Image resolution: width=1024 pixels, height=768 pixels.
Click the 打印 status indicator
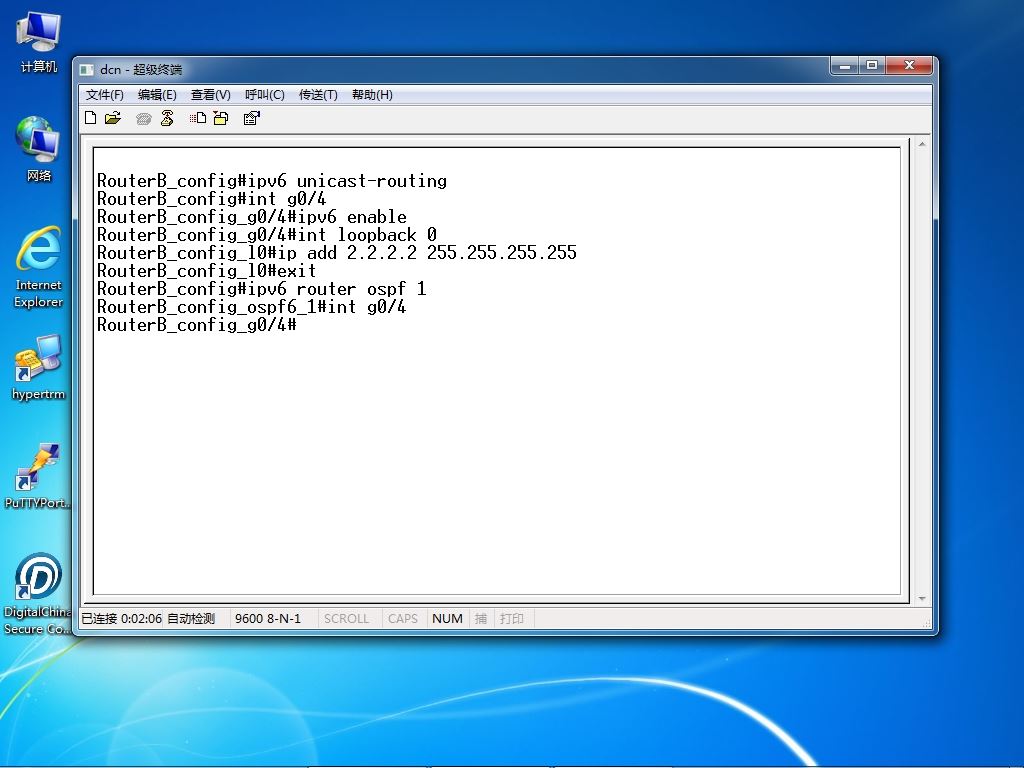click(x=511, y=618)
